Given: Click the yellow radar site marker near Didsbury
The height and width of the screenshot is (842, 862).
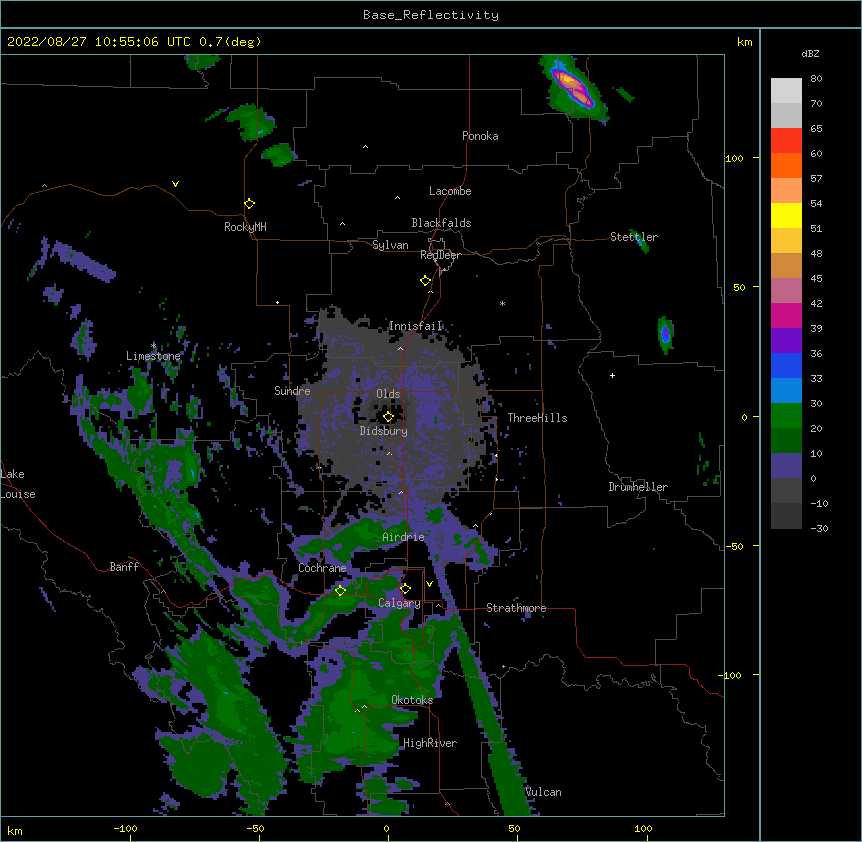Looking at the screenshot, I should pyautogui.click(x=388, y=417).
